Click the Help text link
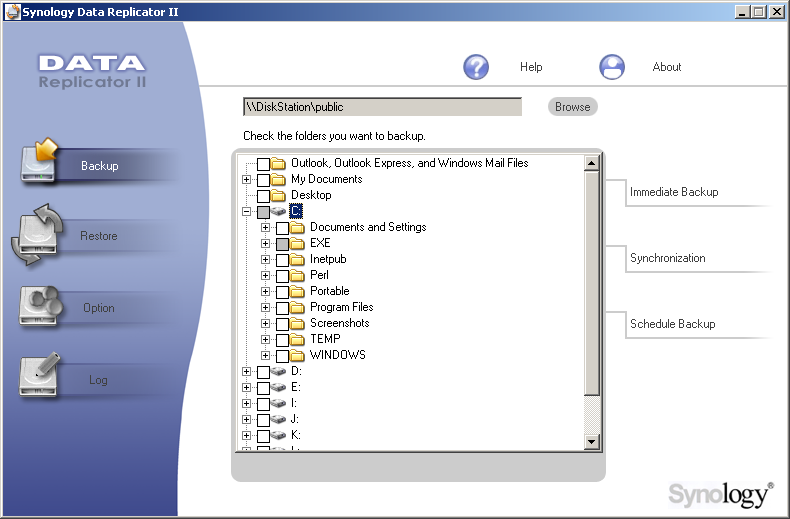790x519 pixels. click(x=531, y=67)
